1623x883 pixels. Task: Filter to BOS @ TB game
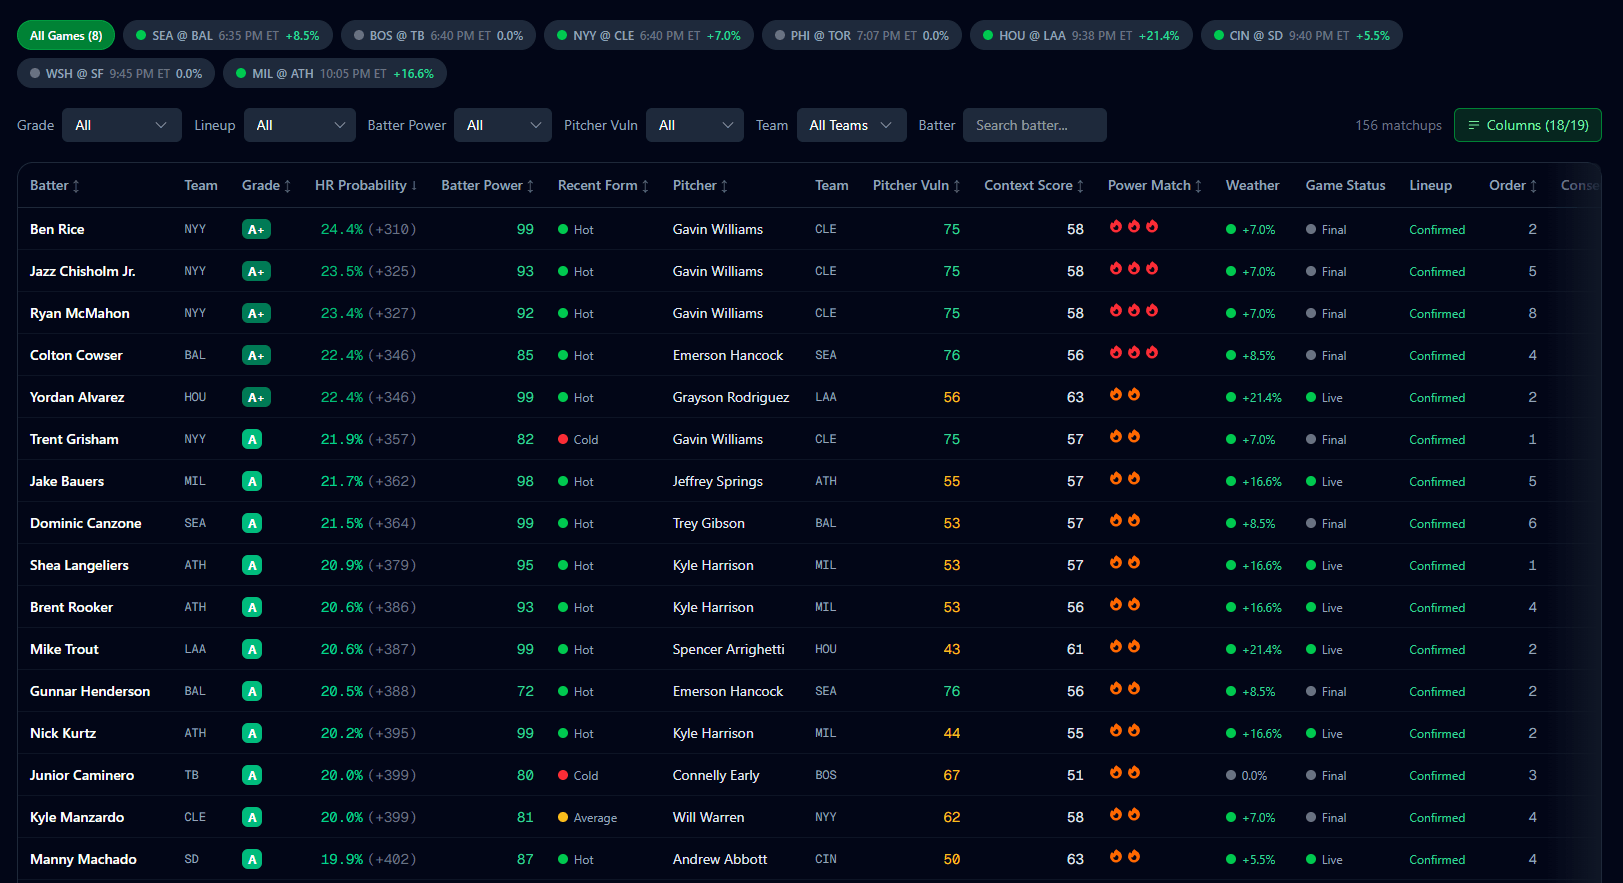438,35
